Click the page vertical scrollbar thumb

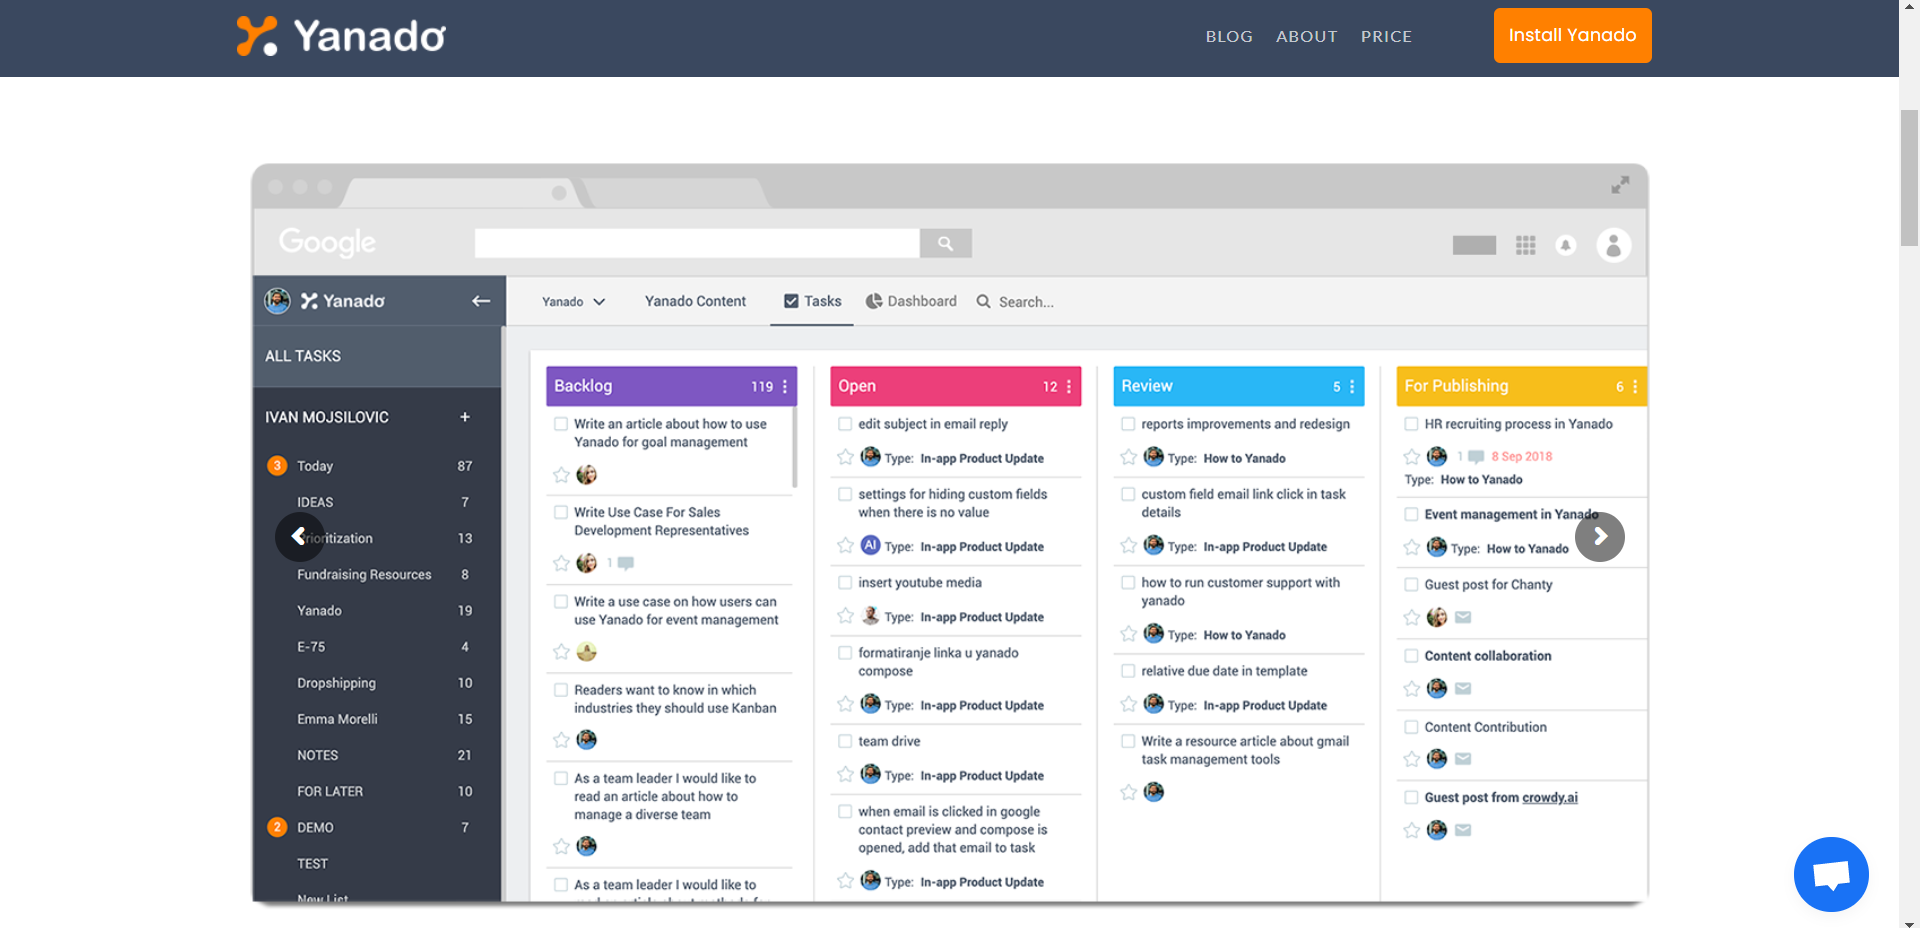(x=1909, y=177)
